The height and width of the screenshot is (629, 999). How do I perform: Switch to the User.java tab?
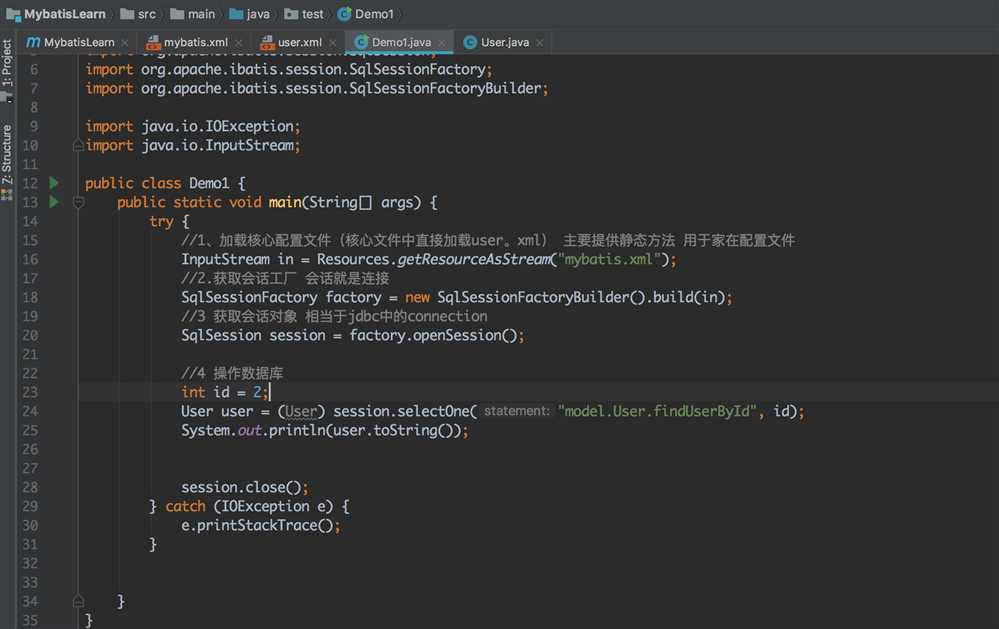click(505, 42)
